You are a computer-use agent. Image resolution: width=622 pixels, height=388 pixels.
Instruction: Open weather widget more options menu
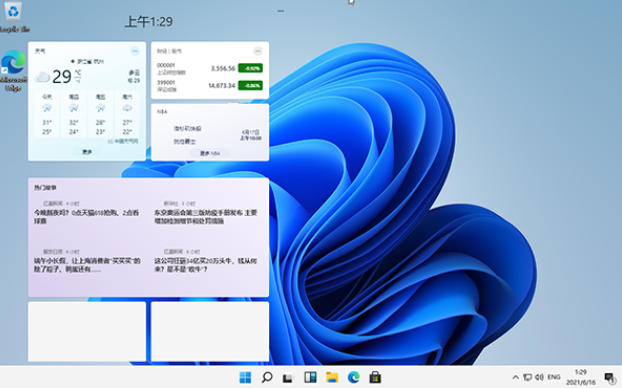(135, 51)
